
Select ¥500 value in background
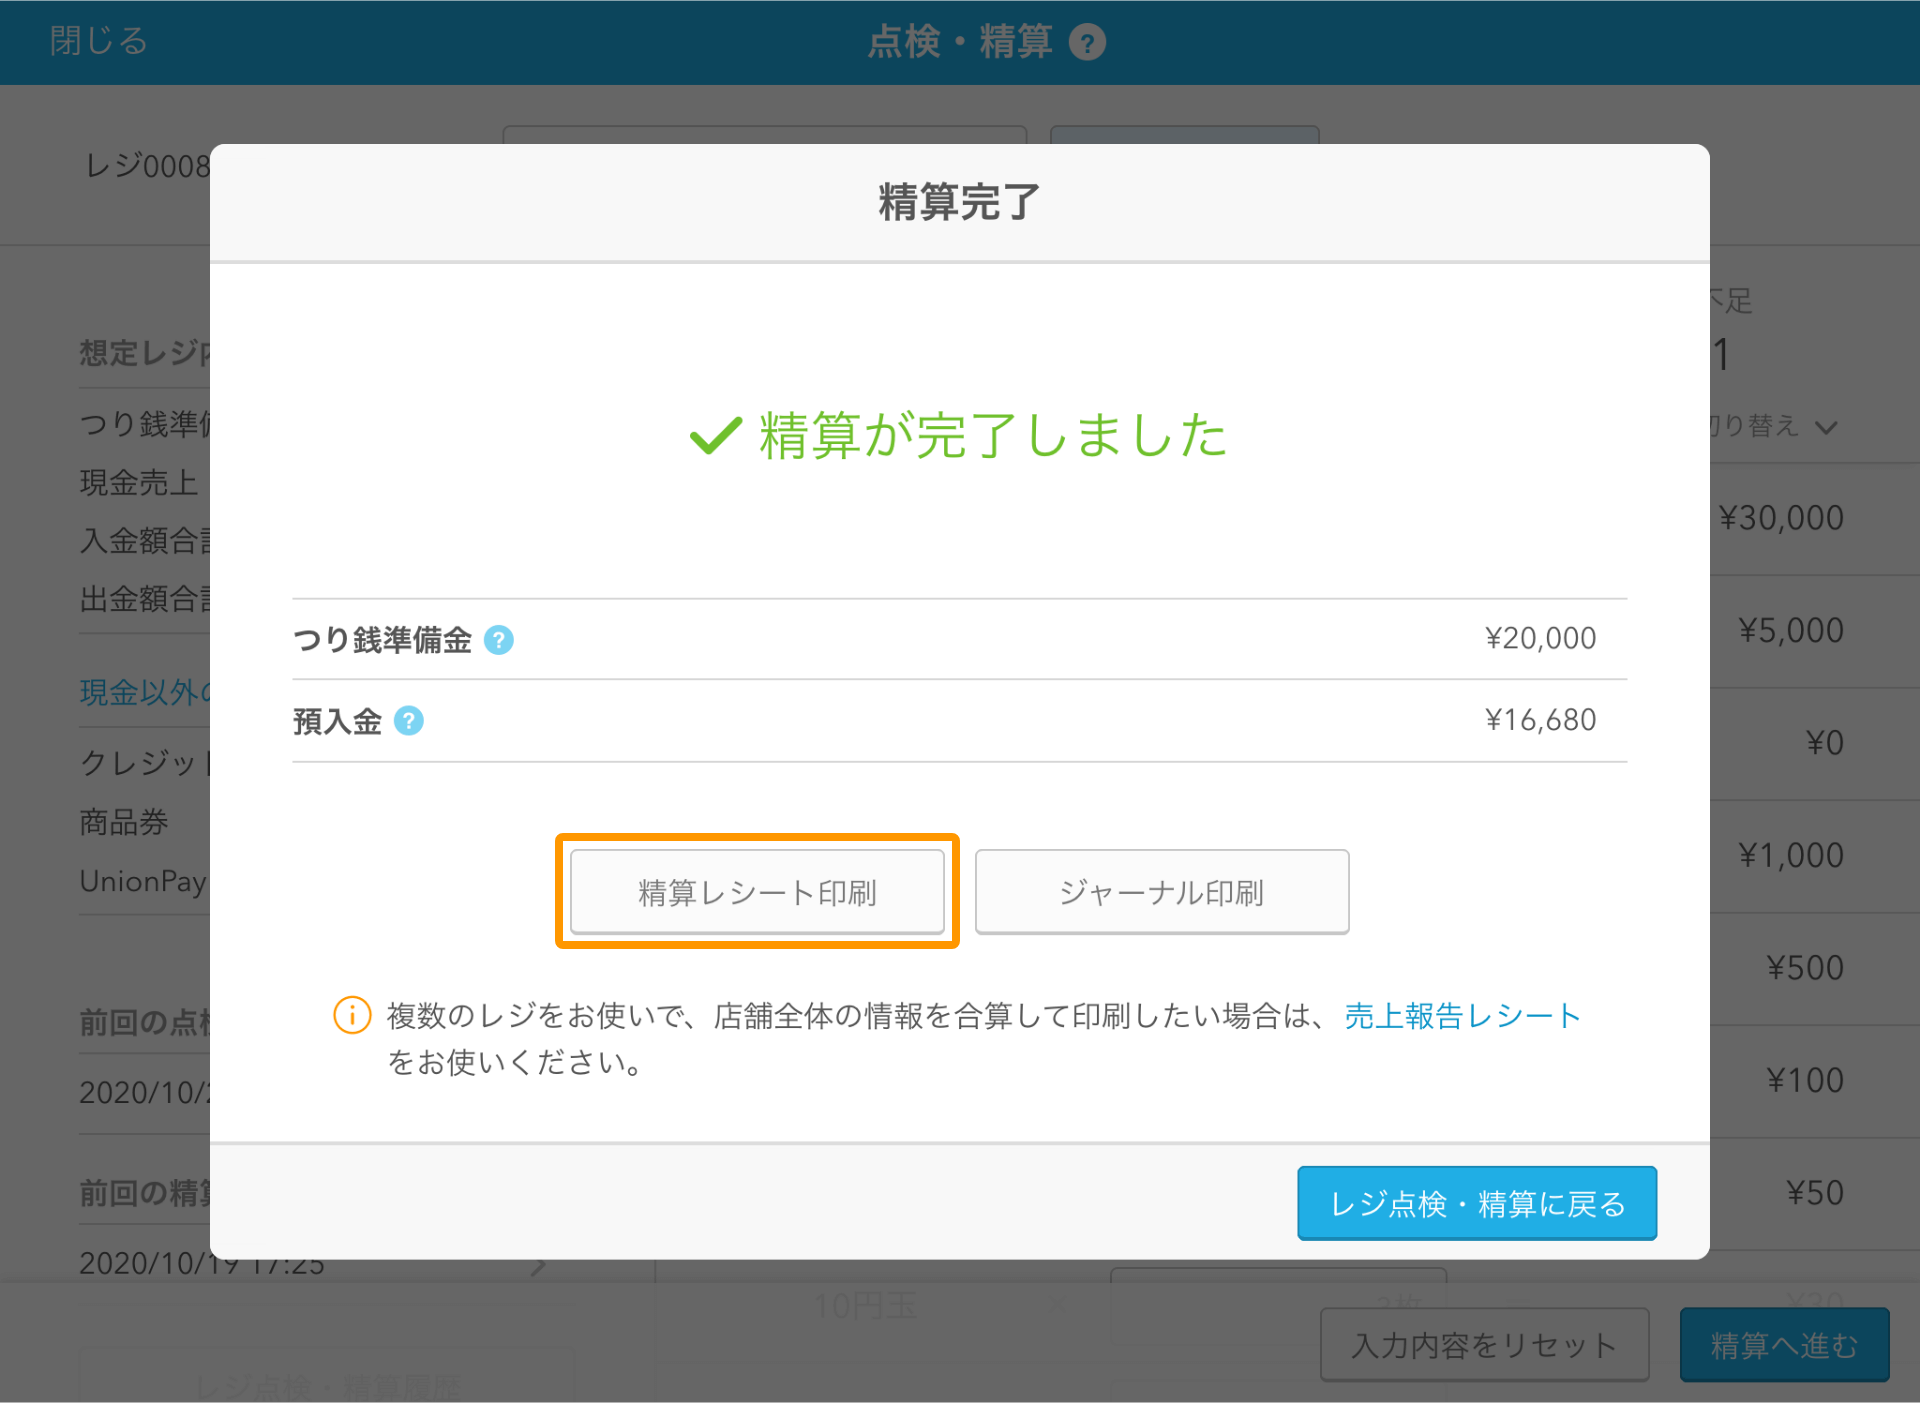pyautogui.click(x=1805, y=968)
